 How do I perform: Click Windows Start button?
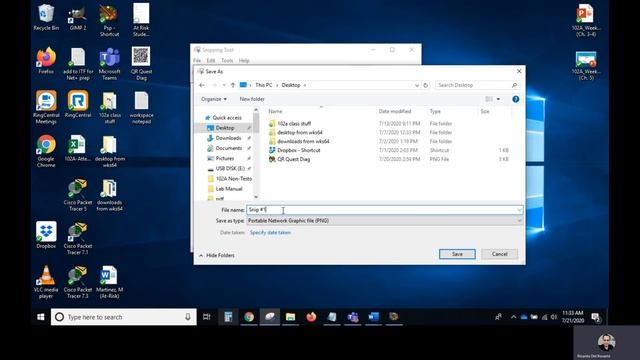tap(40, 317)
